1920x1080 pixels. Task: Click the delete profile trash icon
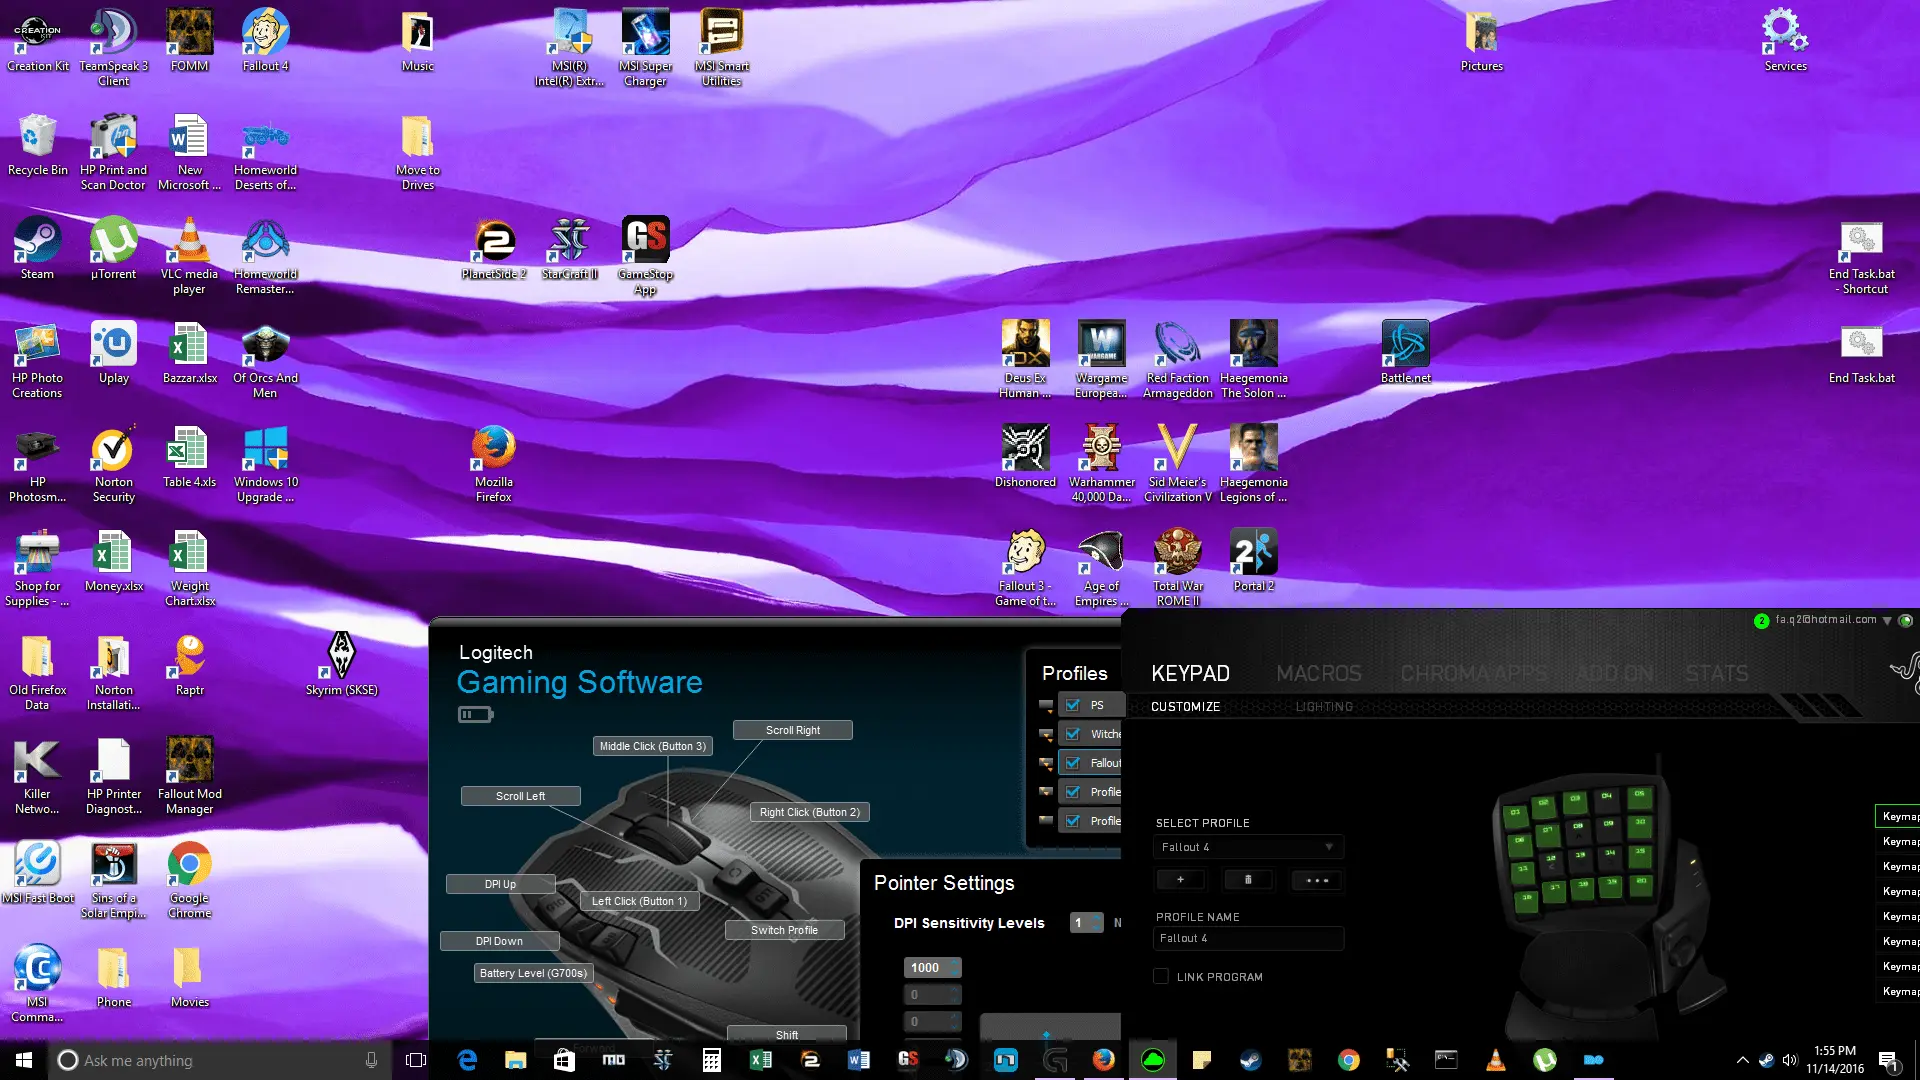click(x=1248, y=880)
